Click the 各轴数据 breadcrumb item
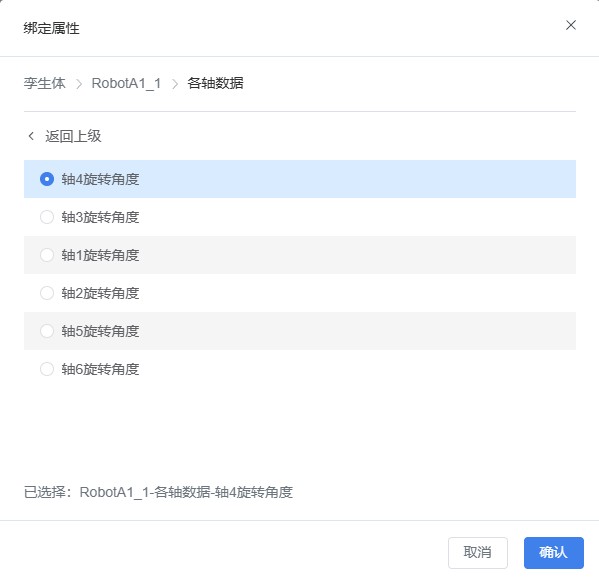This screenshot has width=599, height=581. (215, 83)
